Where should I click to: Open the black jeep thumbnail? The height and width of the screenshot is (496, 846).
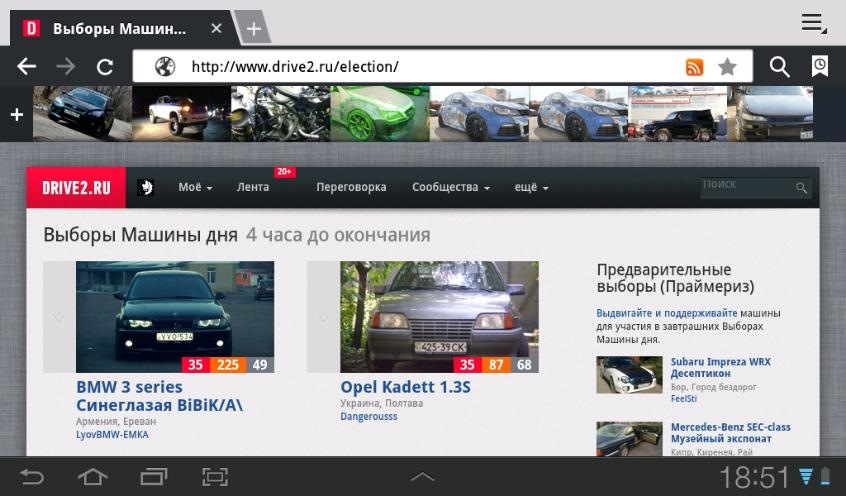[678, 114]
